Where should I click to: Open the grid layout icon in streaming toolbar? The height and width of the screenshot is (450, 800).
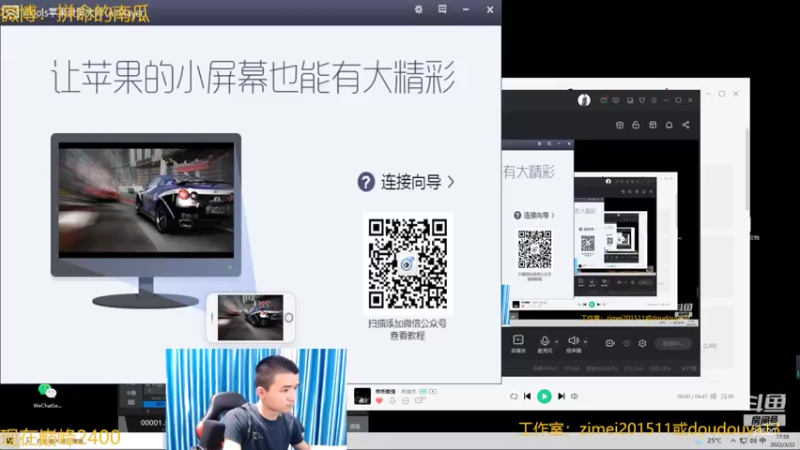(x=653, y=125)
